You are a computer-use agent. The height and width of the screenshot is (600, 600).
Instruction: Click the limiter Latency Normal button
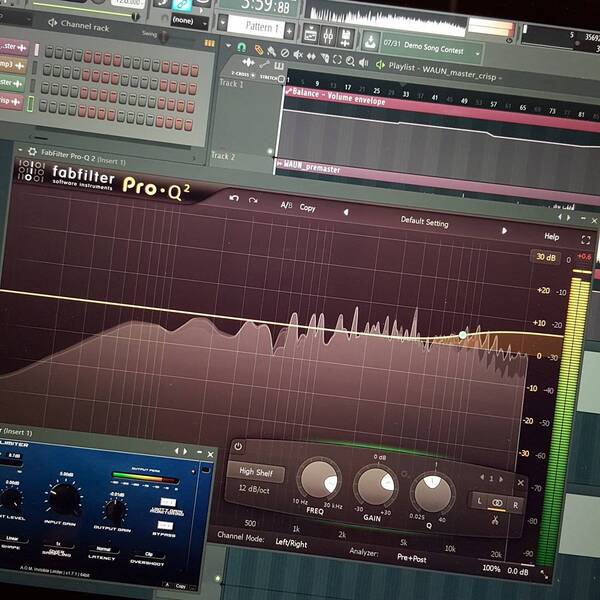click(x=103, y=550)
